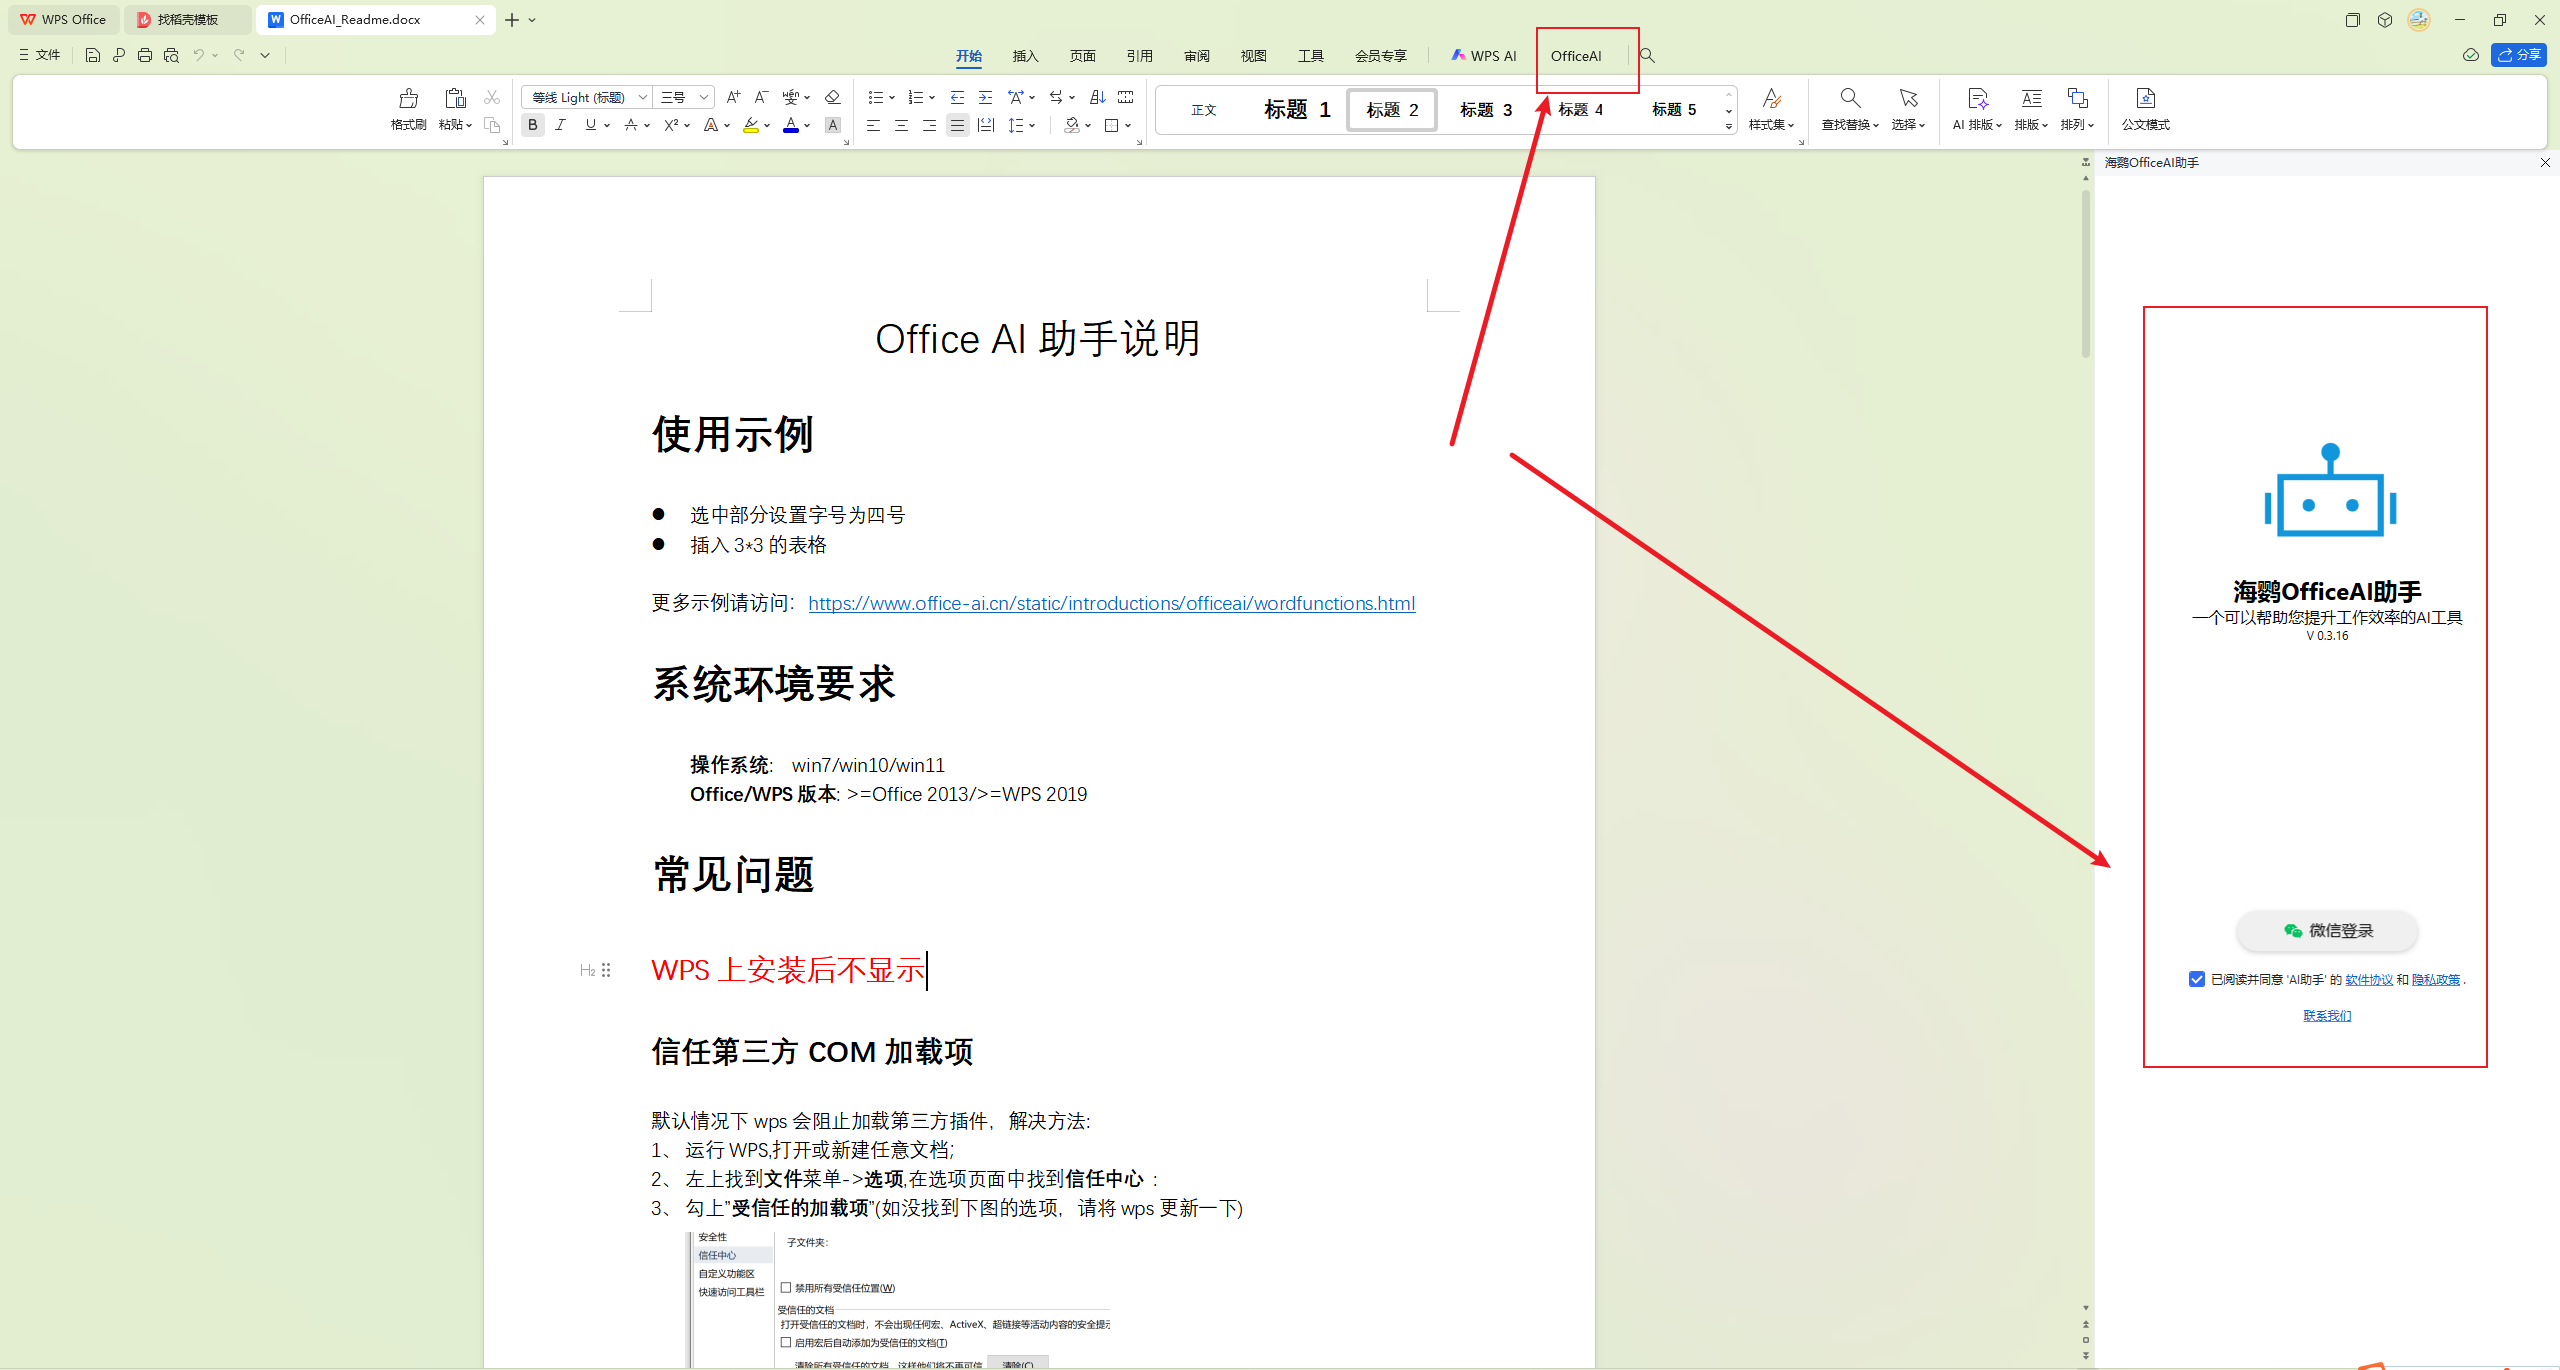2560x1370 pixels.
Task: Open the font name dropdown
Action: click(643, 97)
